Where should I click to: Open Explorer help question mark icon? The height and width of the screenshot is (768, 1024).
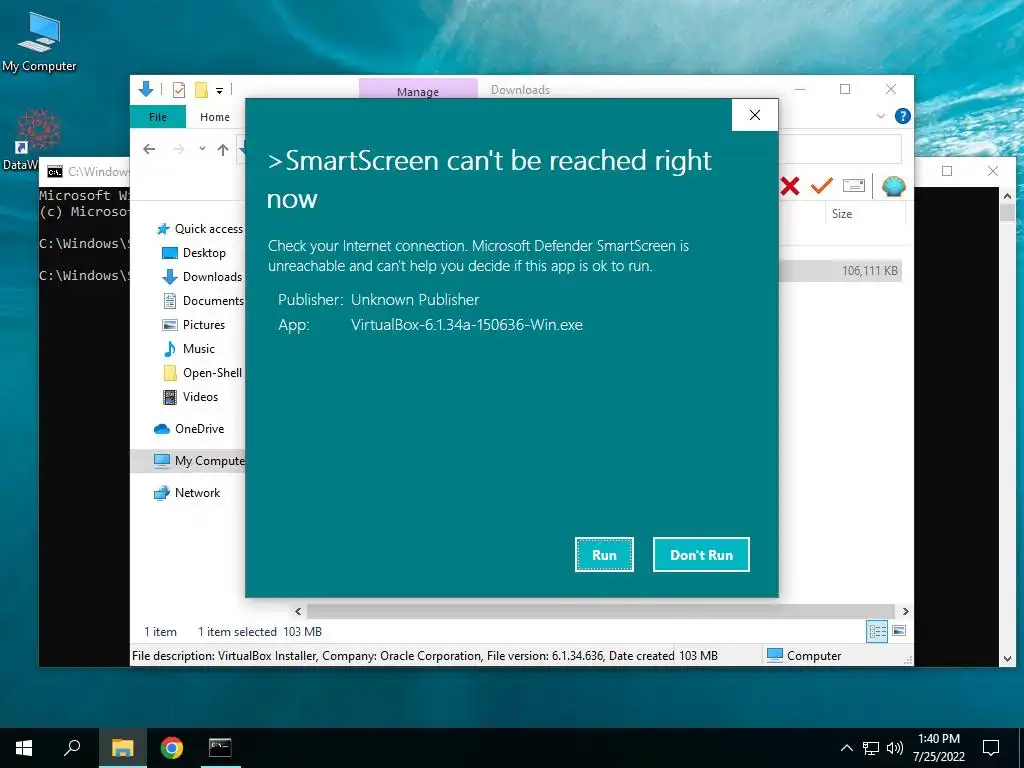point(903,116)
